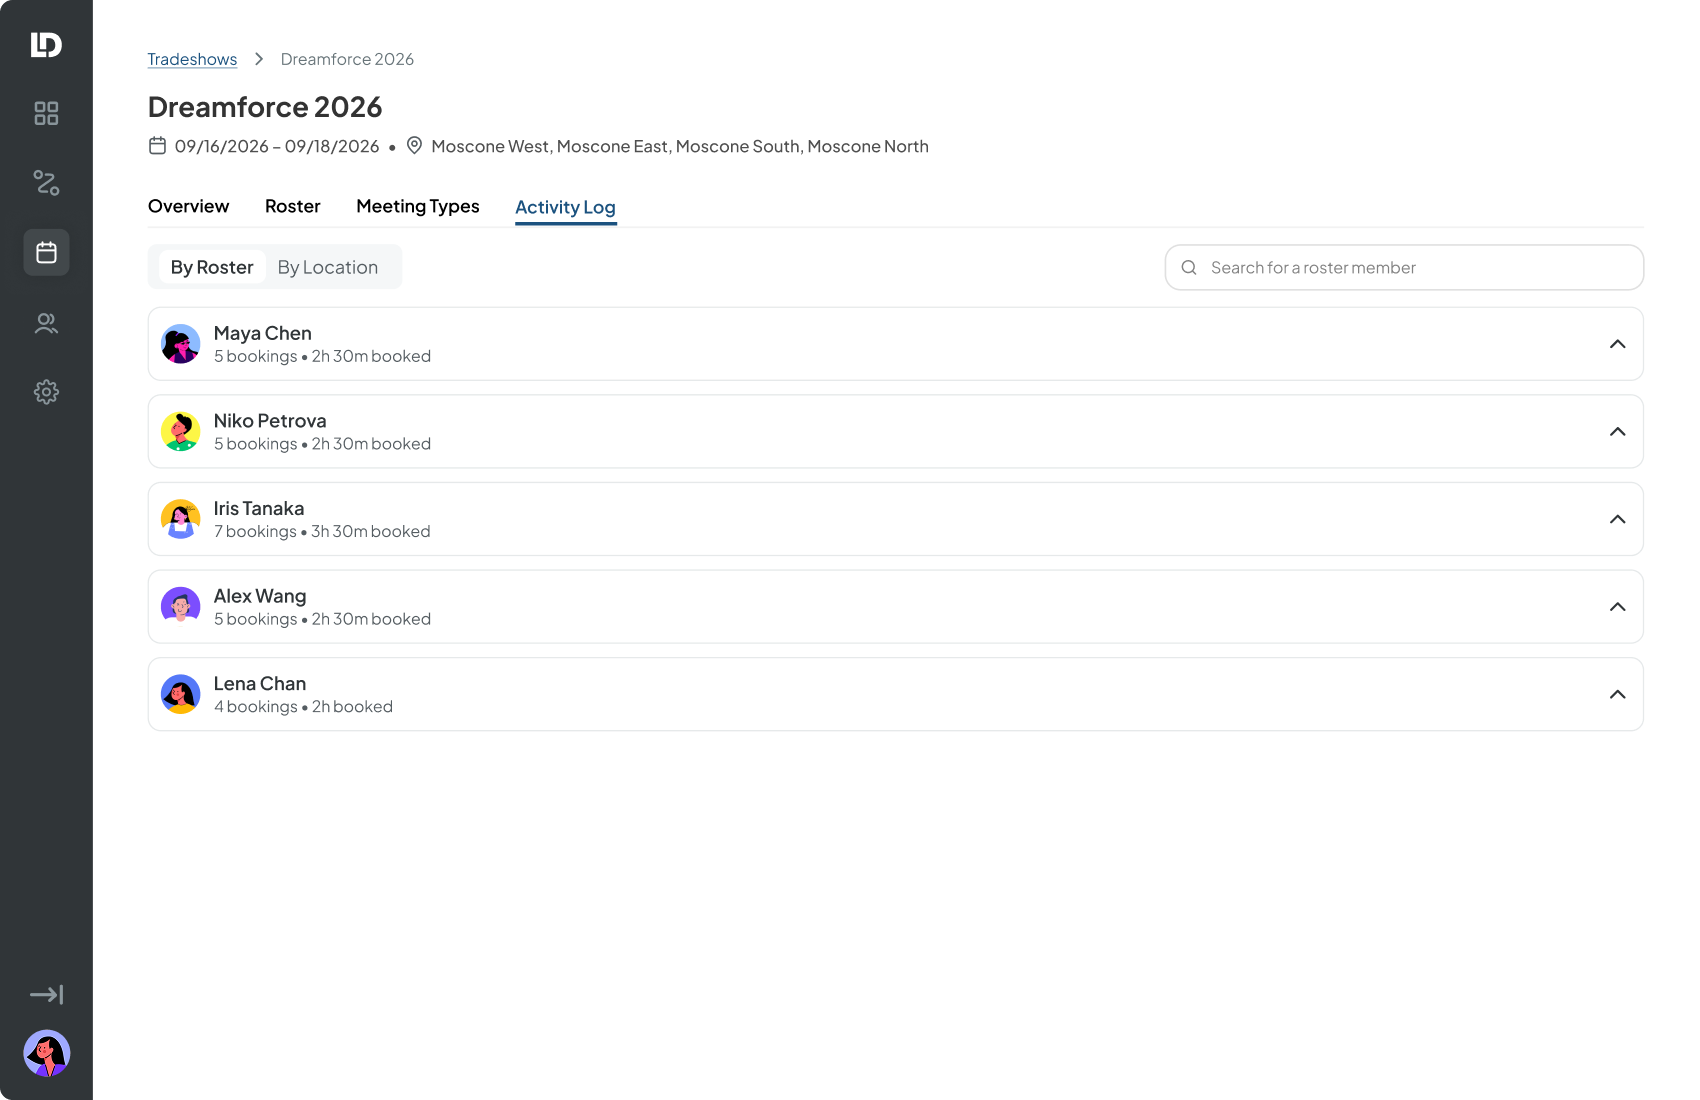1700x1100 pixels.
Task: Select the Activity Log tab
Action: pos(566,207)
